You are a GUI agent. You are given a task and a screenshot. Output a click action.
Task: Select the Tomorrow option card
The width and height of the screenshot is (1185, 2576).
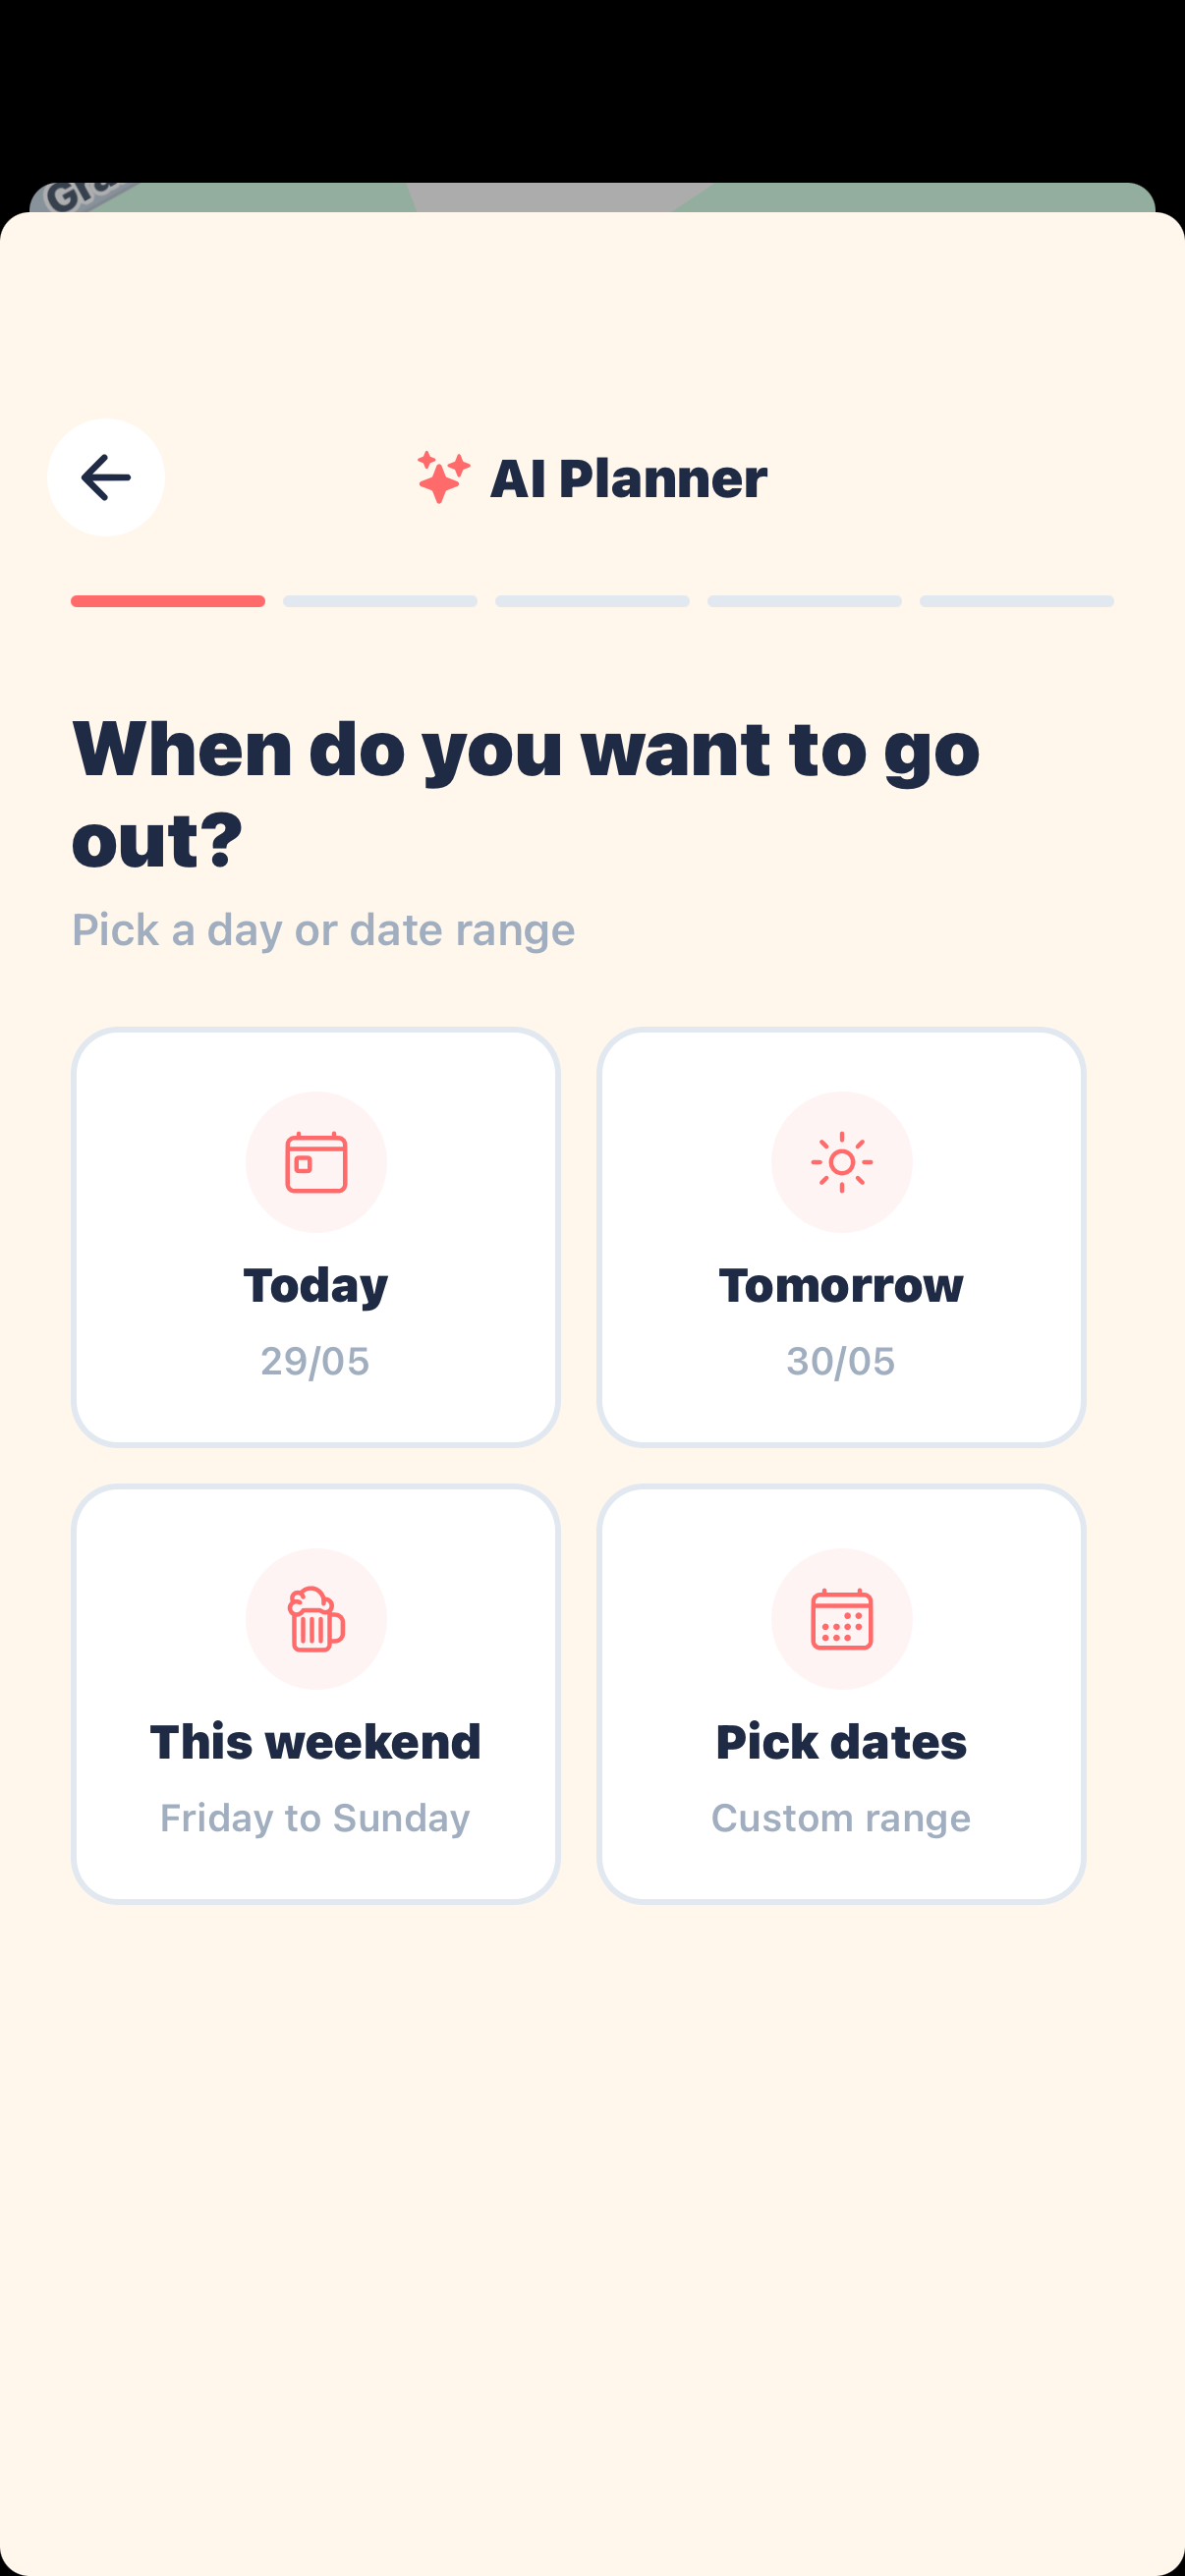pos(841,1237)
